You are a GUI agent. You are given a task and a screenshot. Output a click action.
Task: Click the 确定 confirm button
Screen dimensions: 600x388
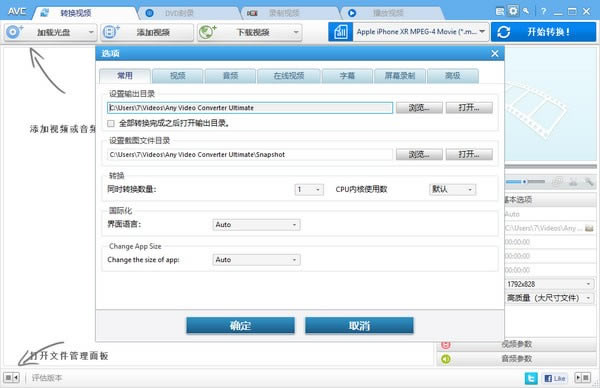pos(240,326)
